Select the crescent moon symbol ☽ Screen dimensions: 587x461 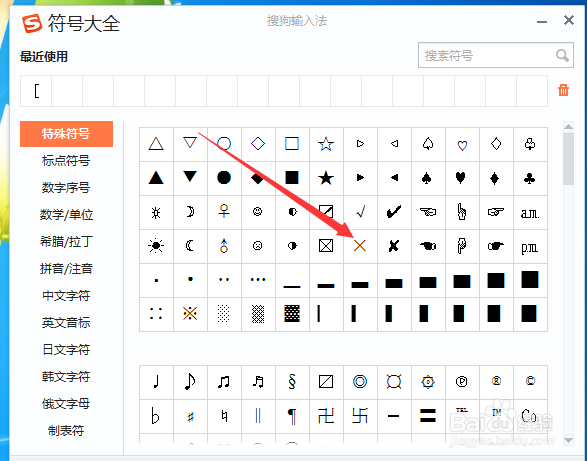point(190,212)
